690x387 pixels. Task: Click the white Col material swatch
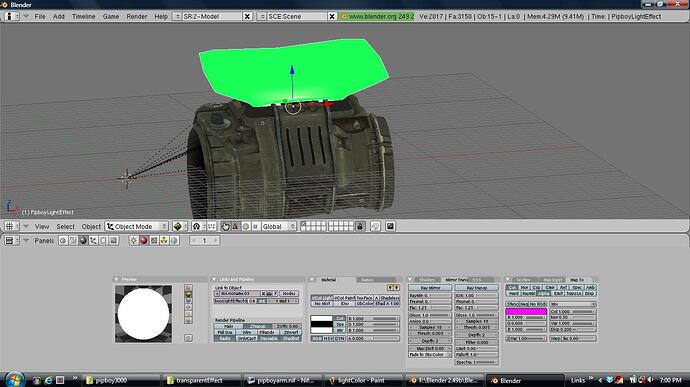pos(322,318)
